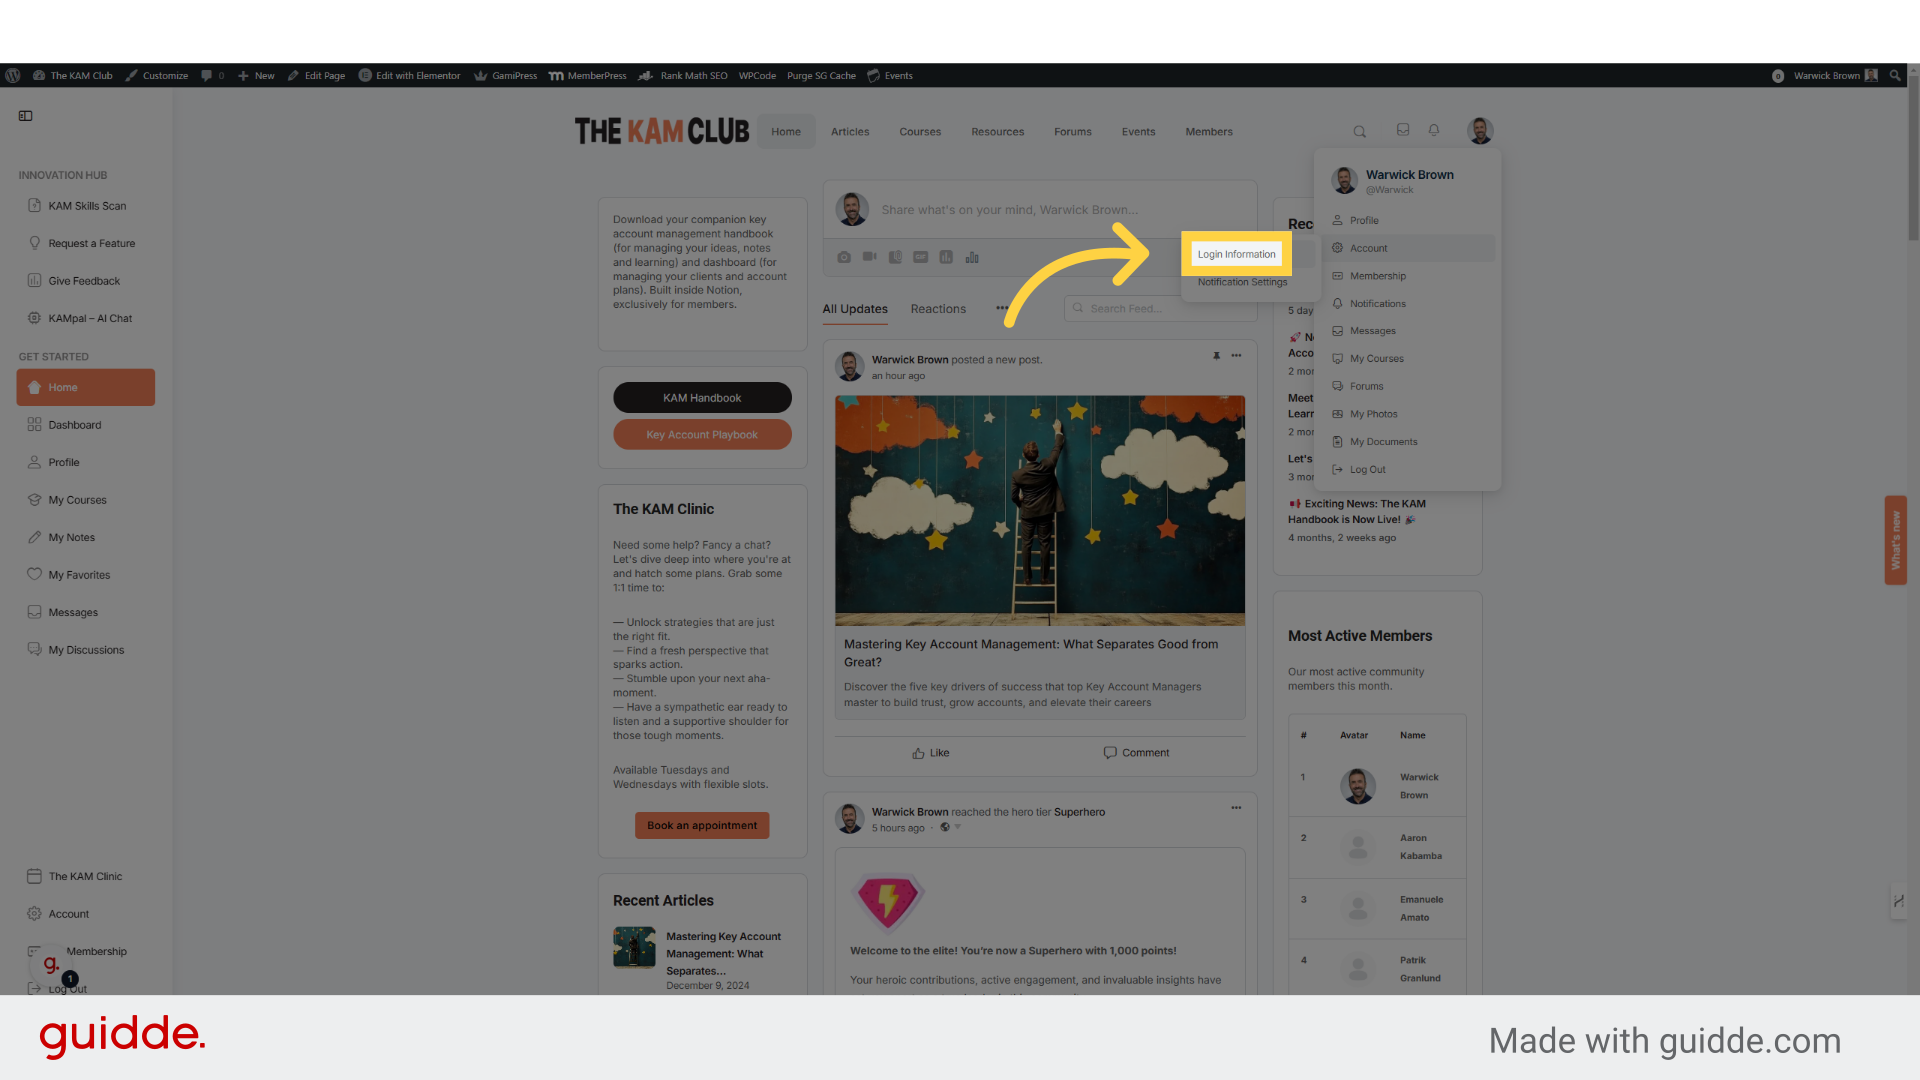Click The KAM Club site logo

pos(661,131)
